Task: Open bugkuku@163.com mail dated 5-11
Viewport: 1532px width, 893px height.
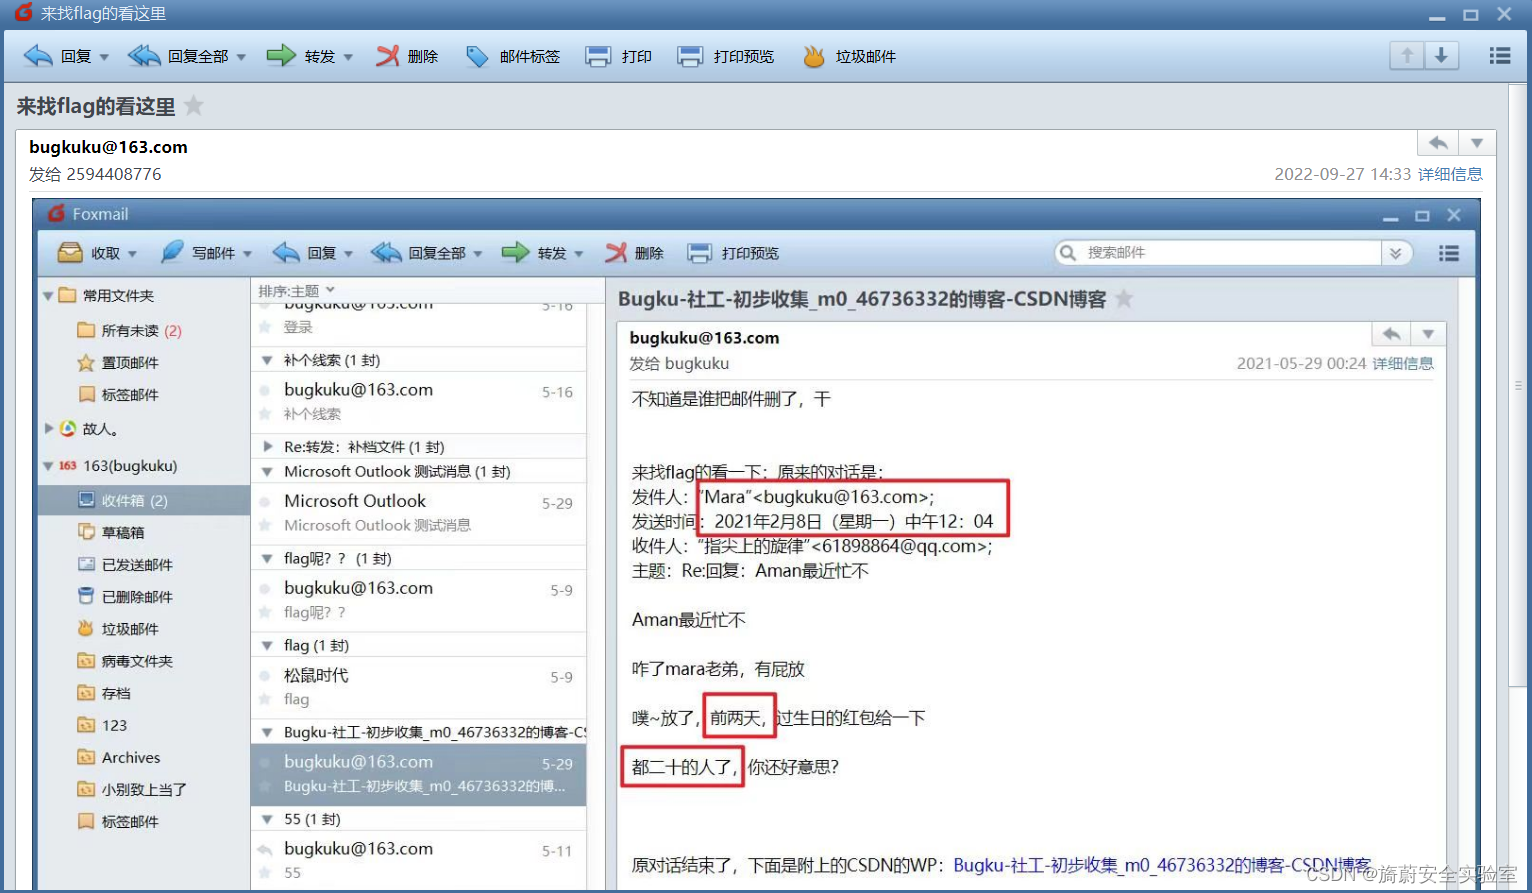Action: (418, 861)
